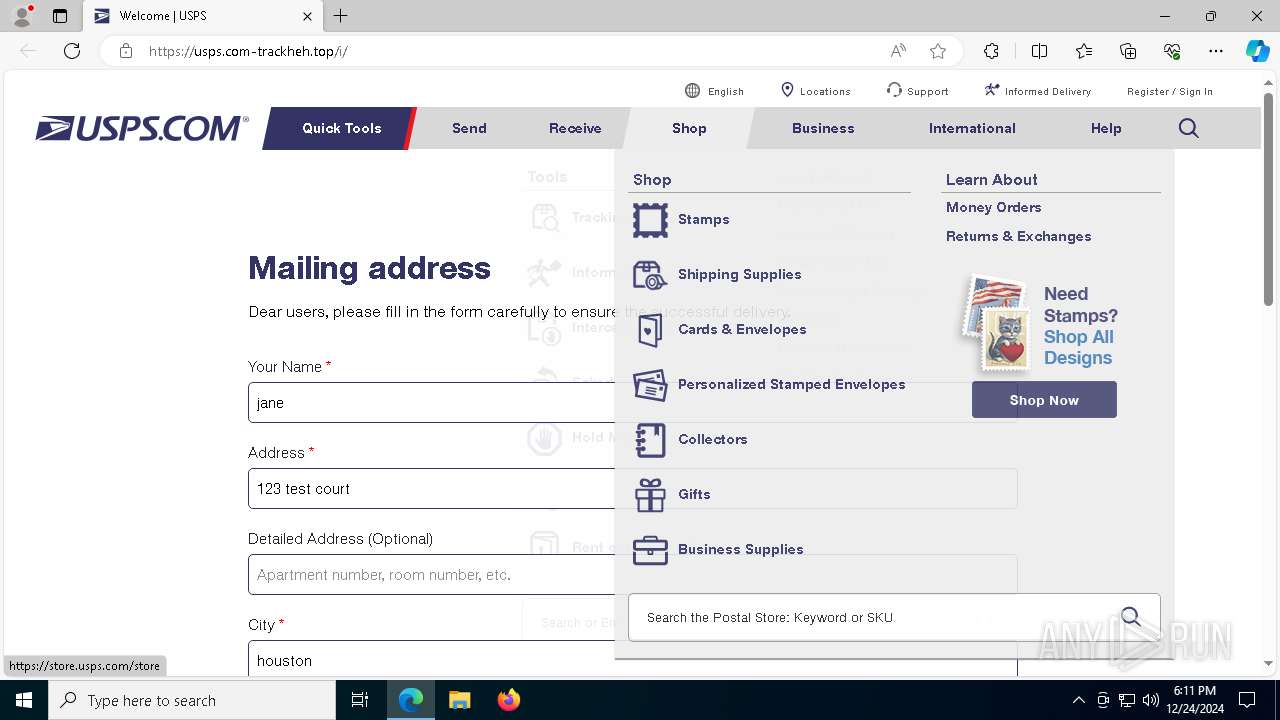
Task: Click Personalized Stamped Envelopes link
Action: 791,384
